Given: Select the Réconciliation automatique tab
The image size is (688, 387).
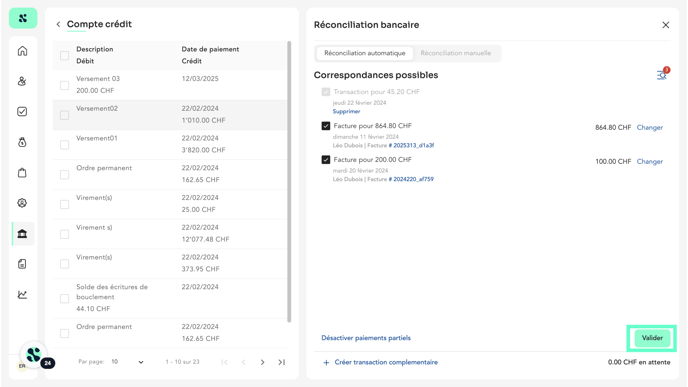Looking at the screenshot, I should pos(365,53).
